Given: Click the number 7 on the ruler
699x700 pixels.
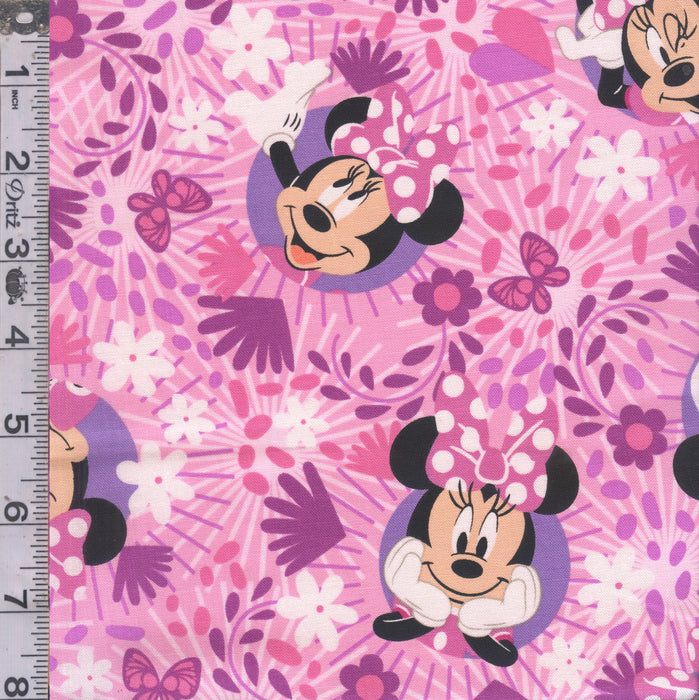Looking at the screenshot, I should coord(17,600).
